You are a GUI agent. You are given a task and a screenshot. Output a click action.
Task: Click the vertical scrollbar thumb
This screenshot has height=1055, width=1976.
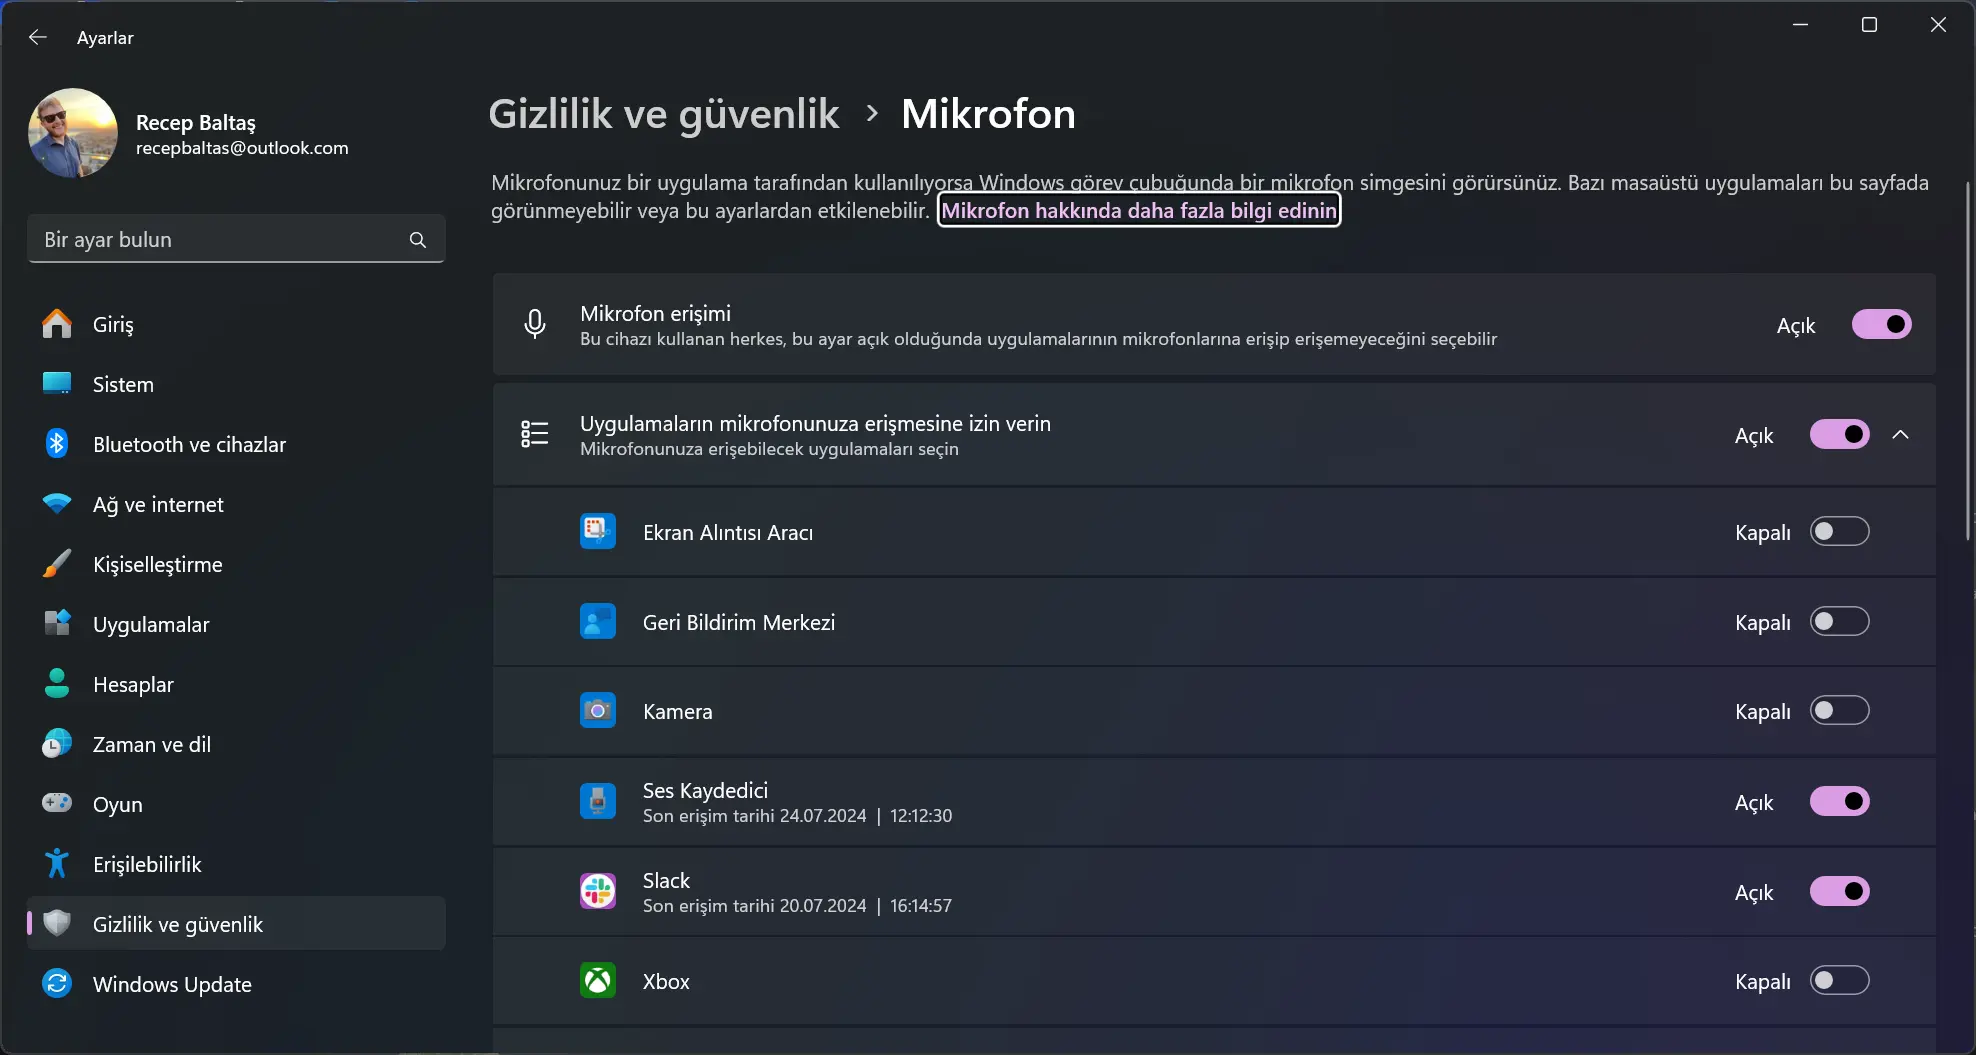pos(1968,360)
